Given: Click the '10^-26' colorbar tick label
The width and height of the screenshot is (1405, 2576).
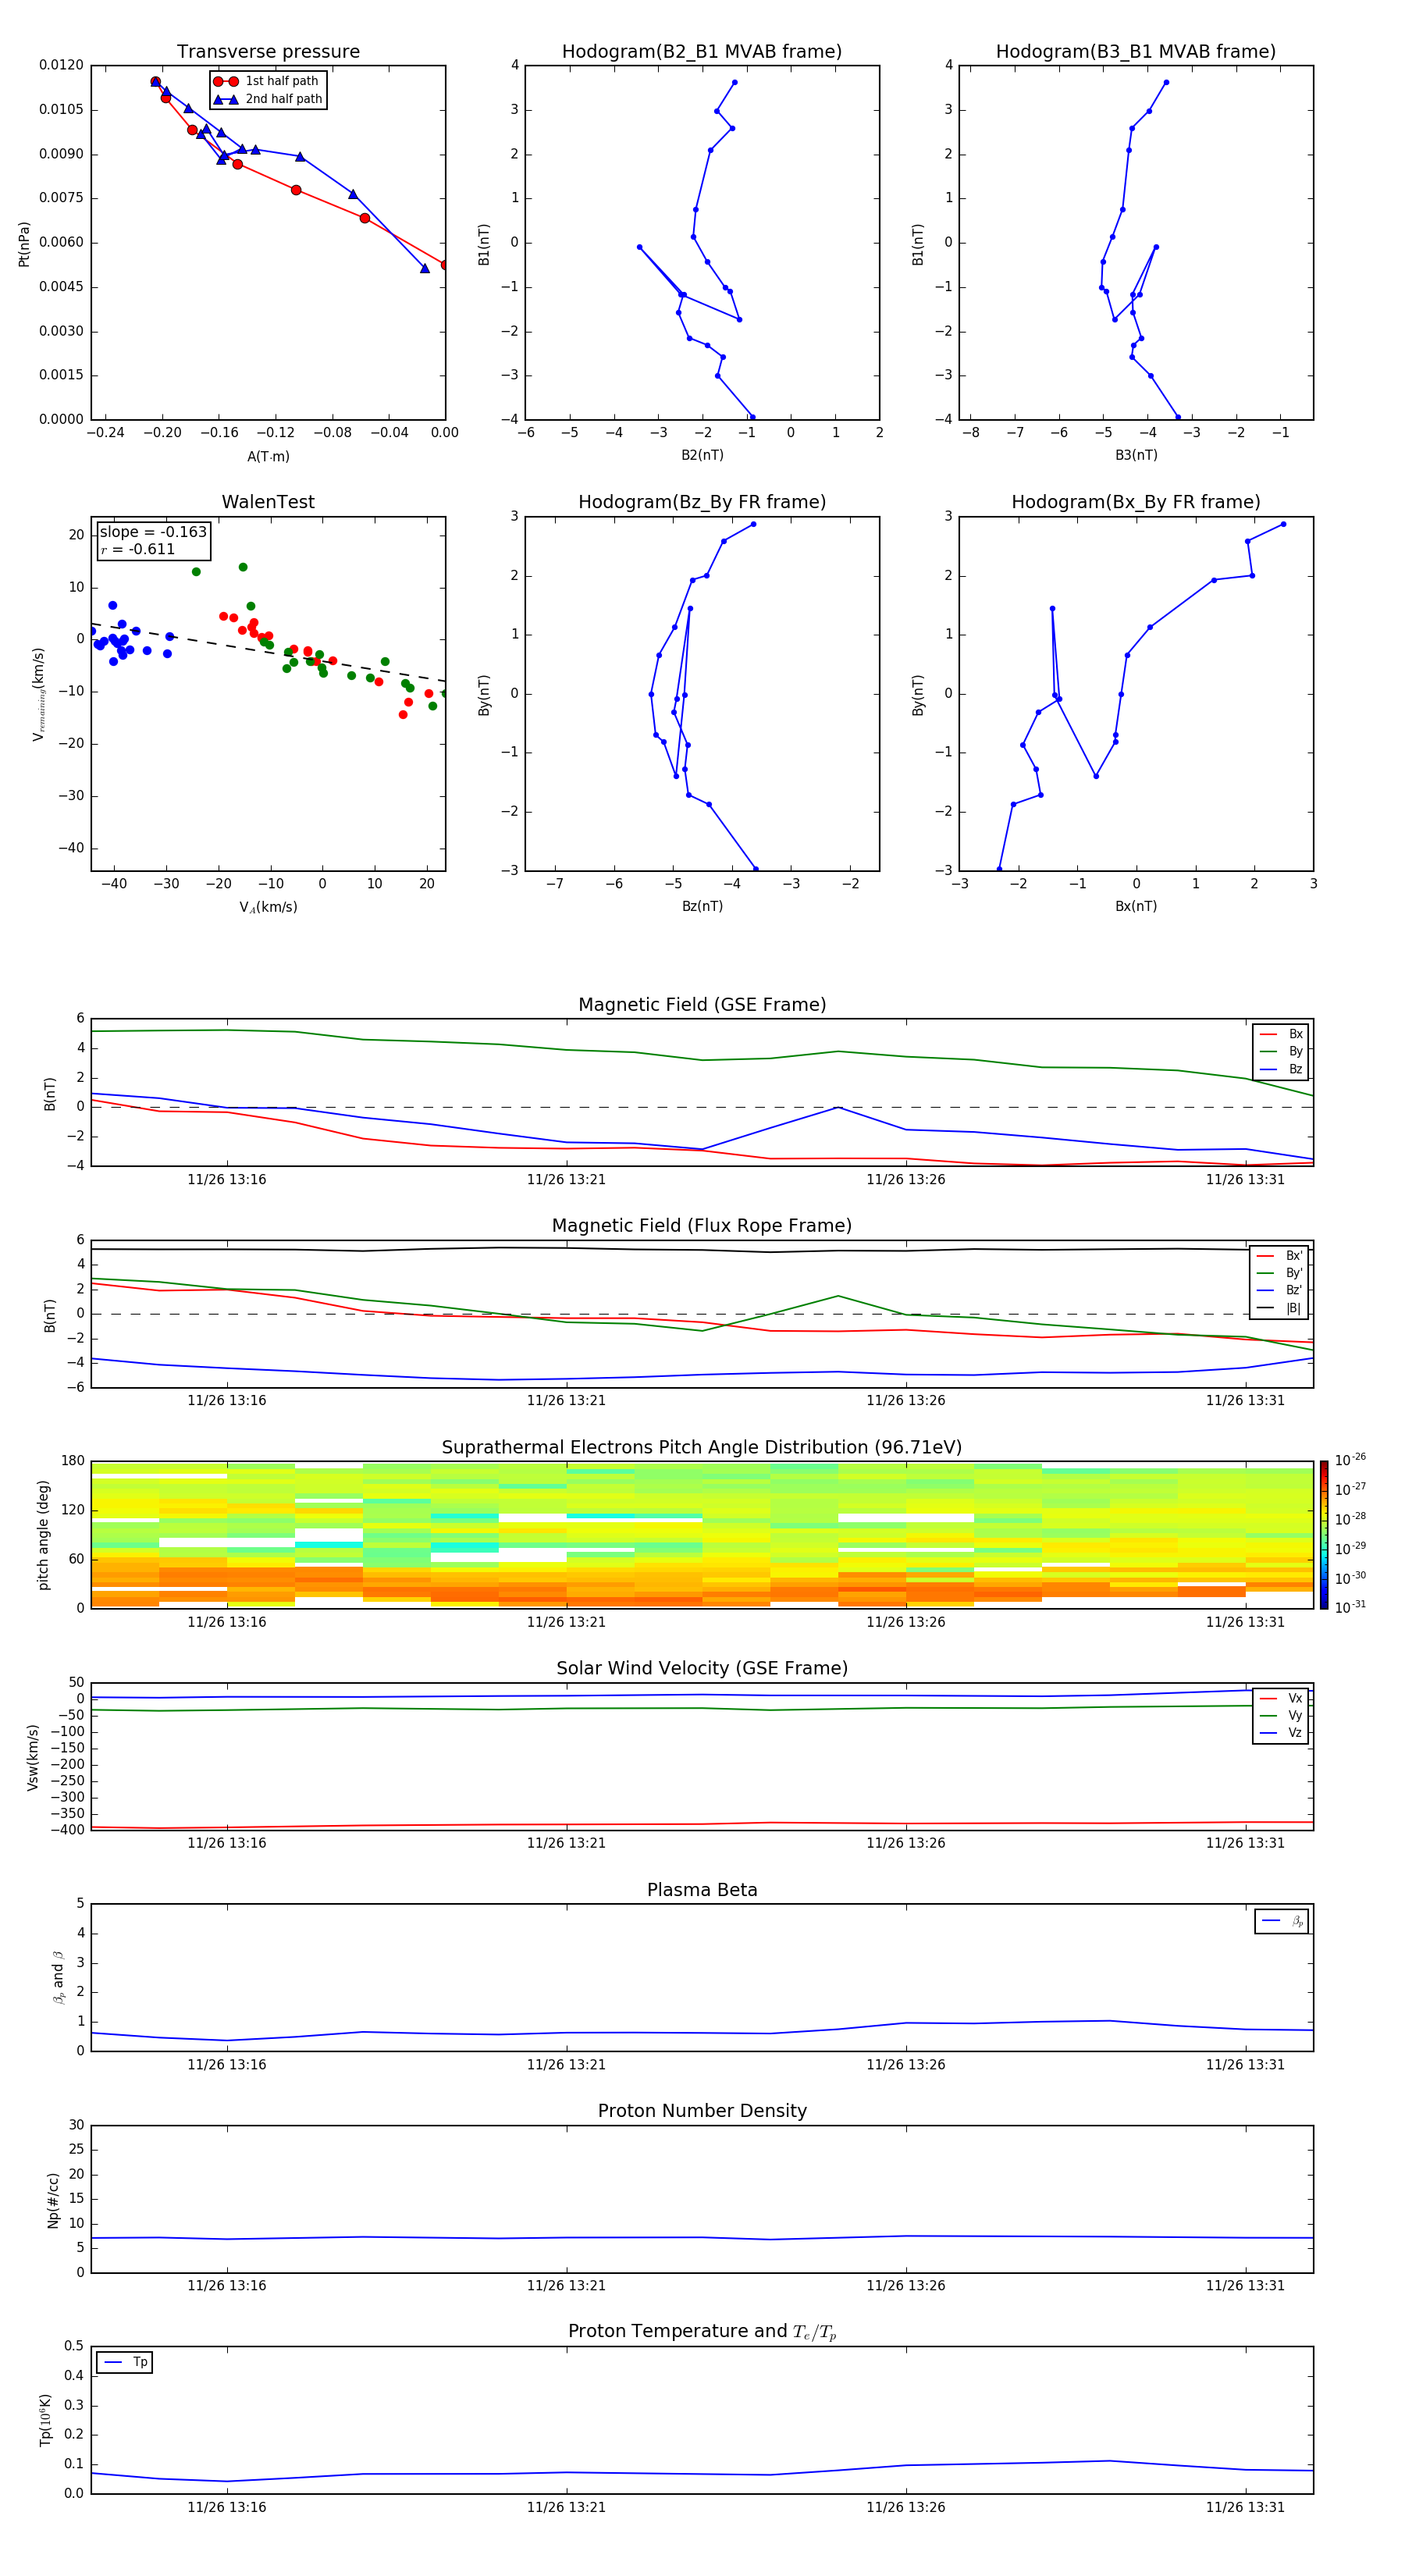Looking at the screenshot, I should tap(1350, 1460).
